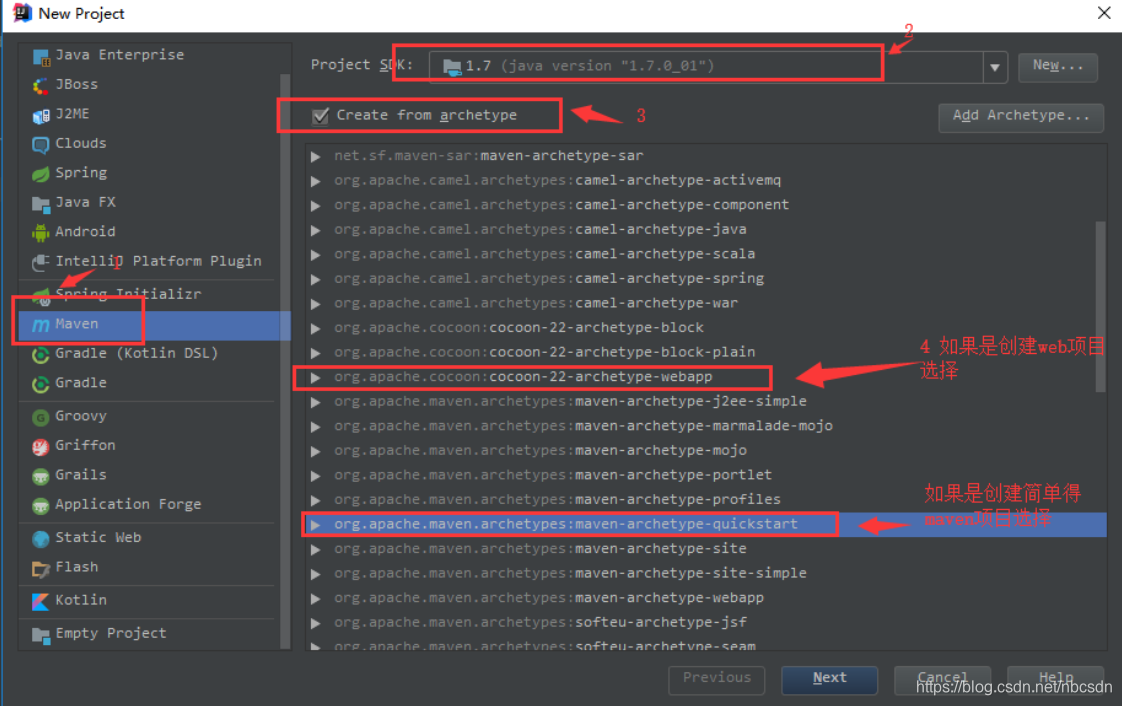Viewport: 1122px width, 706px height.
Task: Click the Java FX folder icon
Action: [x=41, y=203]
